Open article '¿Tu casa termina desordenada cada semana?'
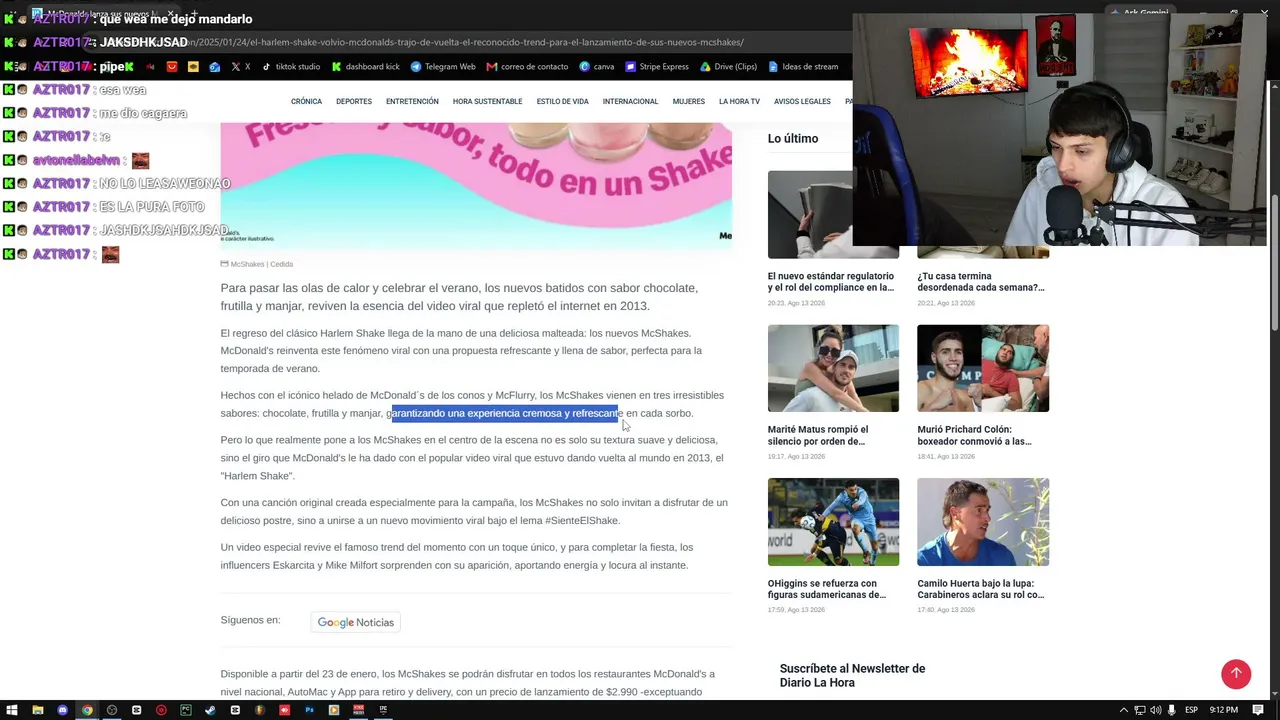The image size is (1280, 720). point(981,282)
